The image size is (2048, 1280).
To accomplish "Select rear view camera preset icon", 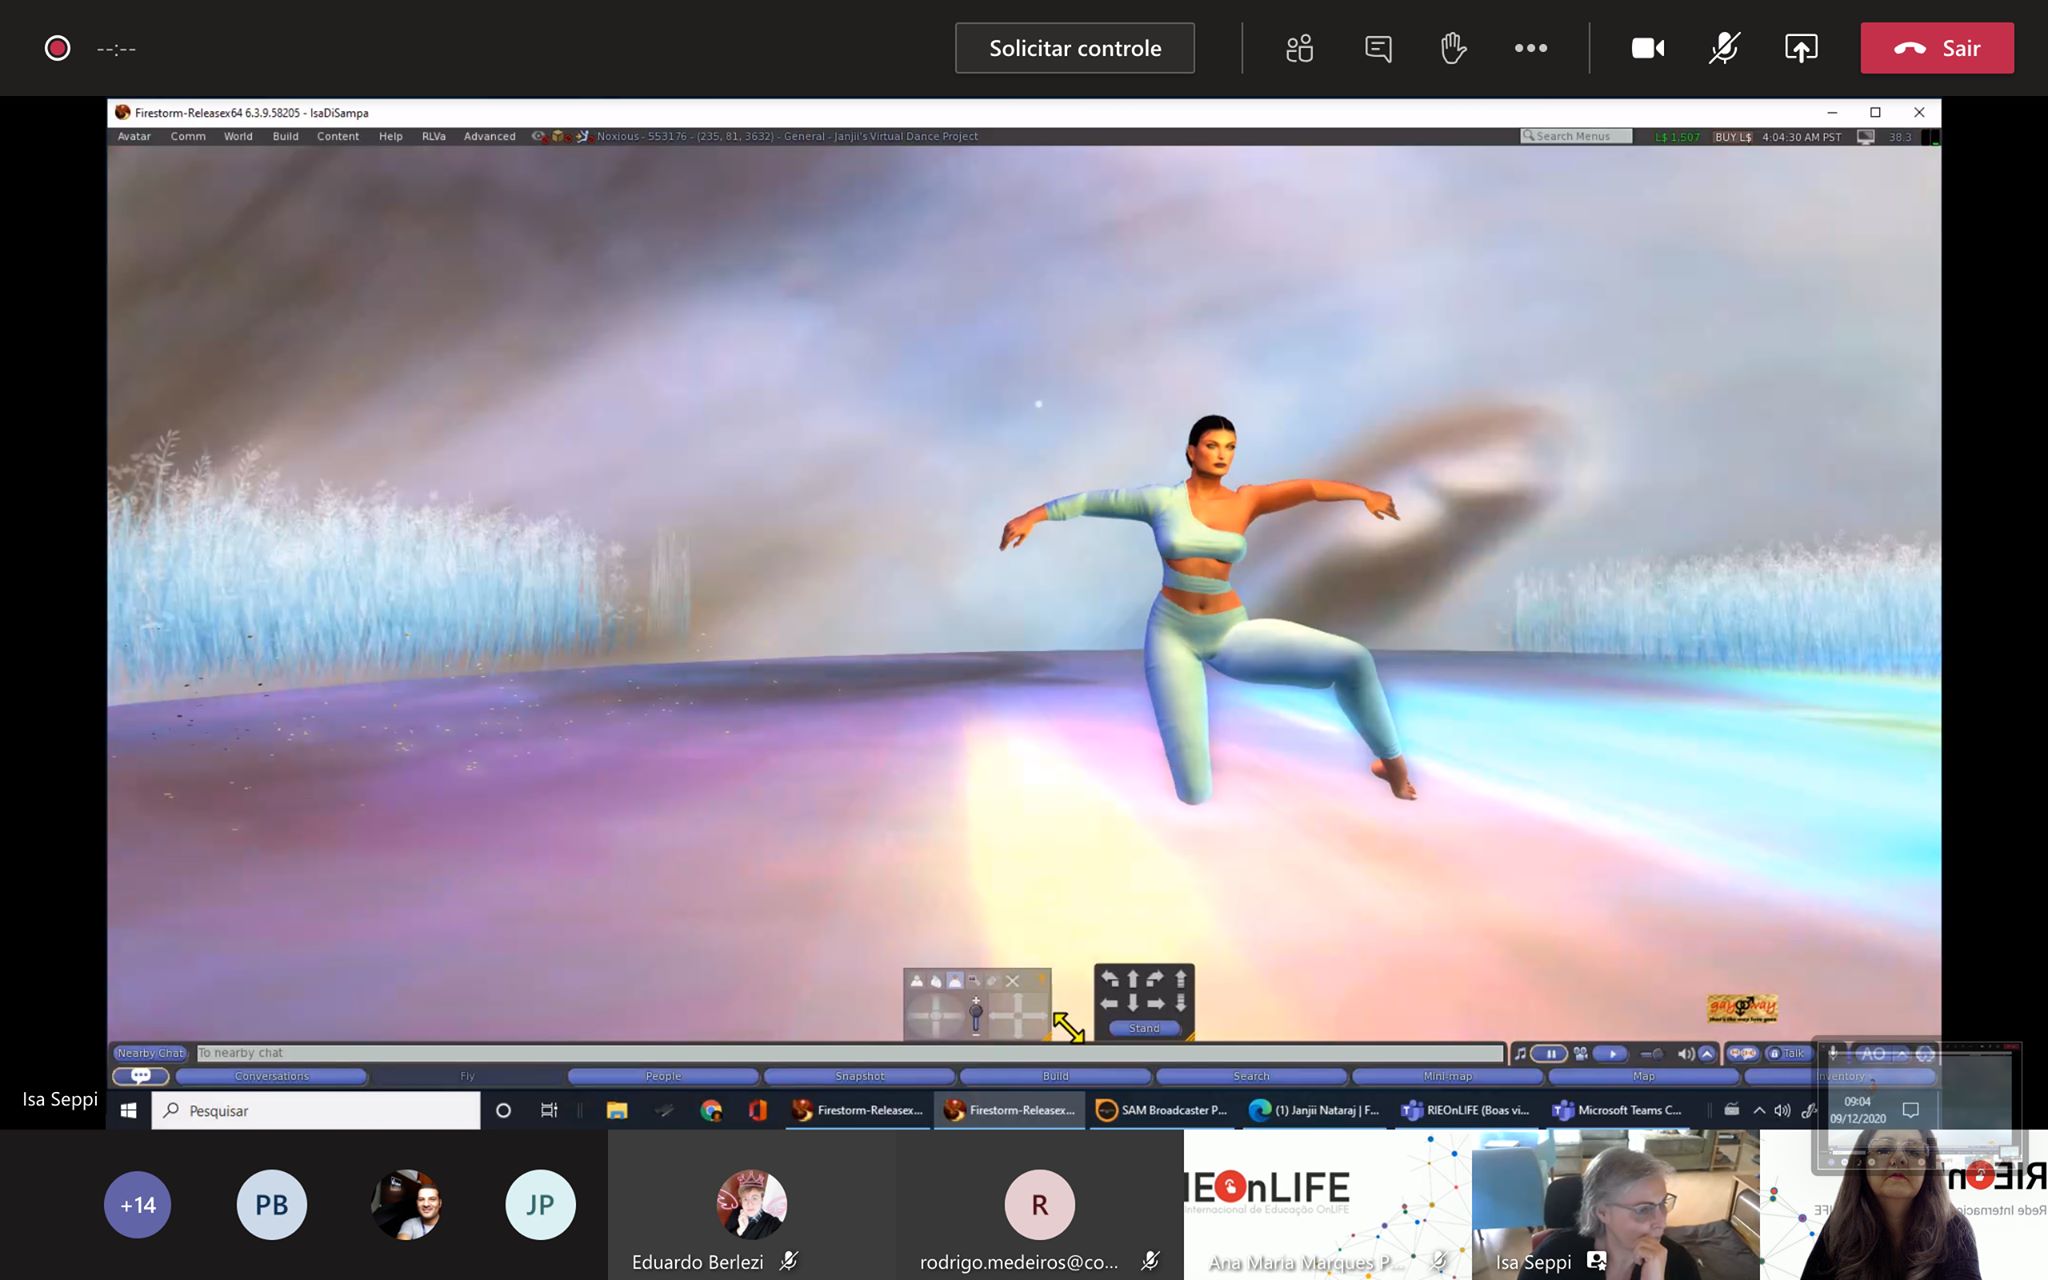I will pyautogui.click(x=955, y=981).
